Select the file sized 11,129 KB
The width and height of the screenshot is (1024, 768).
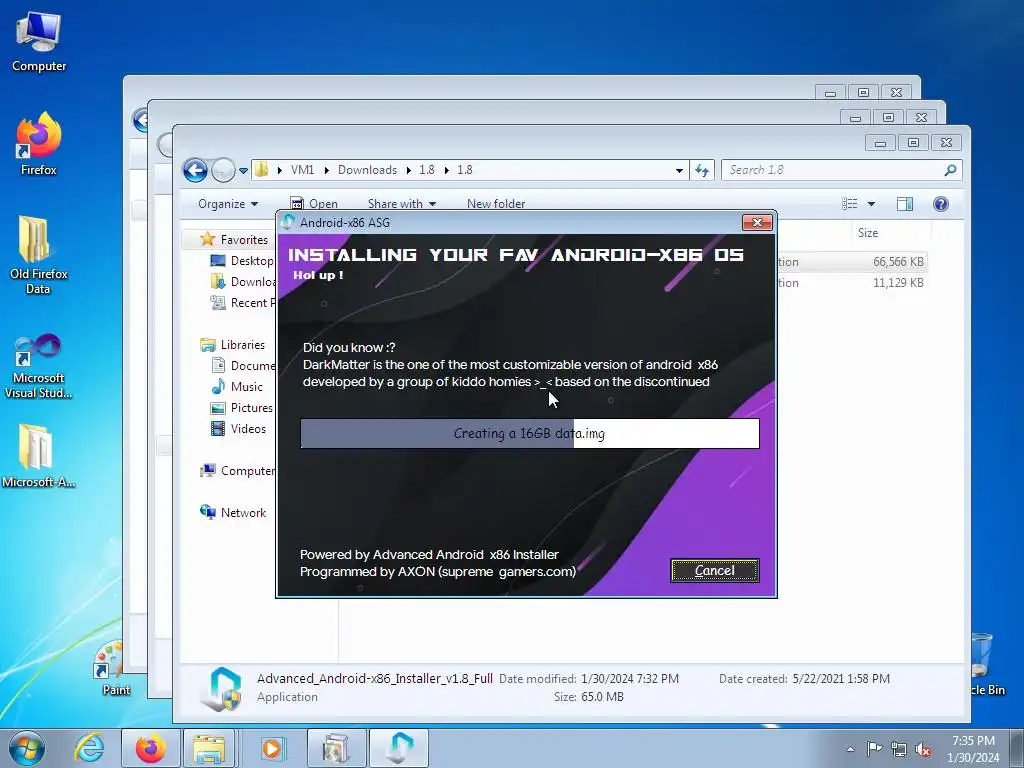pyautogui.click(x=898, y=283)
